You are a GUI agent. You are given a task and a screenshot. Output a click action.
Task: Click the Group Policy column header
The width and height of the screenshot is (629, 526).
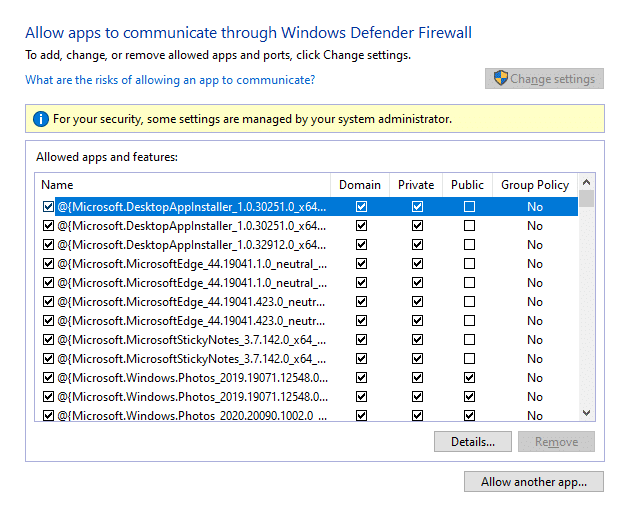[x=535, y=185]
